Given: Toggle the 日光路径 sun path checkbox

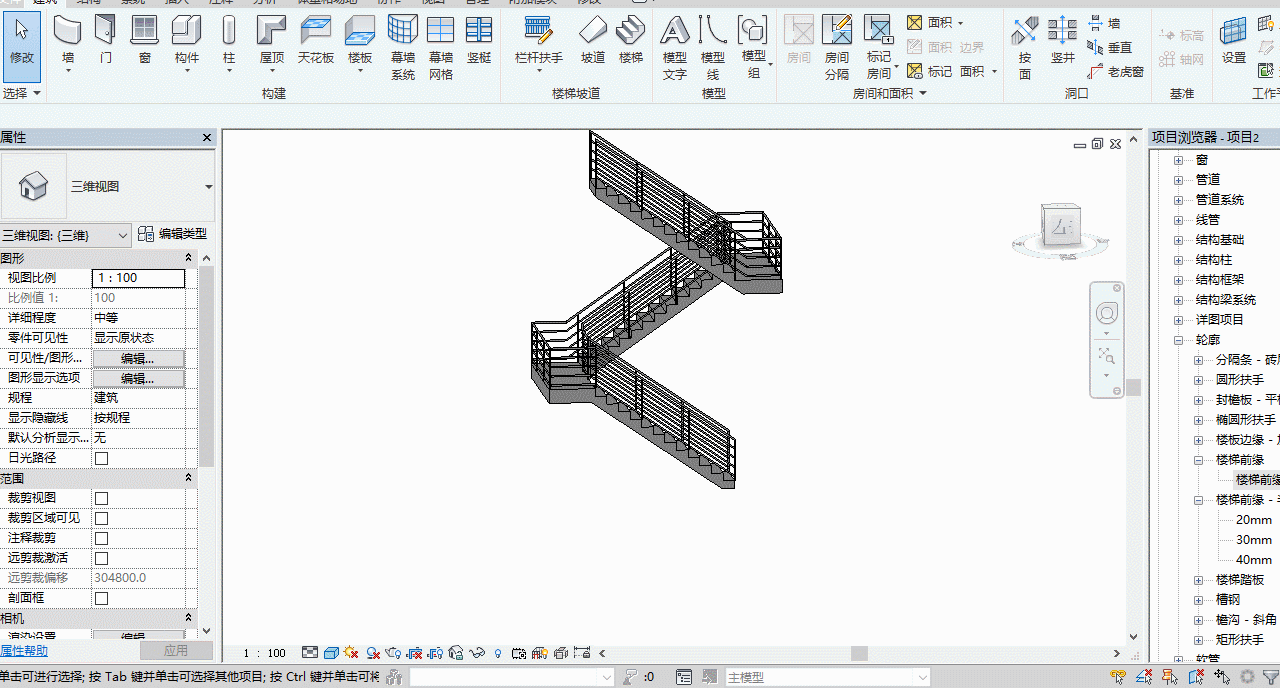Looking at the screenshot, I should tap(101, 458).
